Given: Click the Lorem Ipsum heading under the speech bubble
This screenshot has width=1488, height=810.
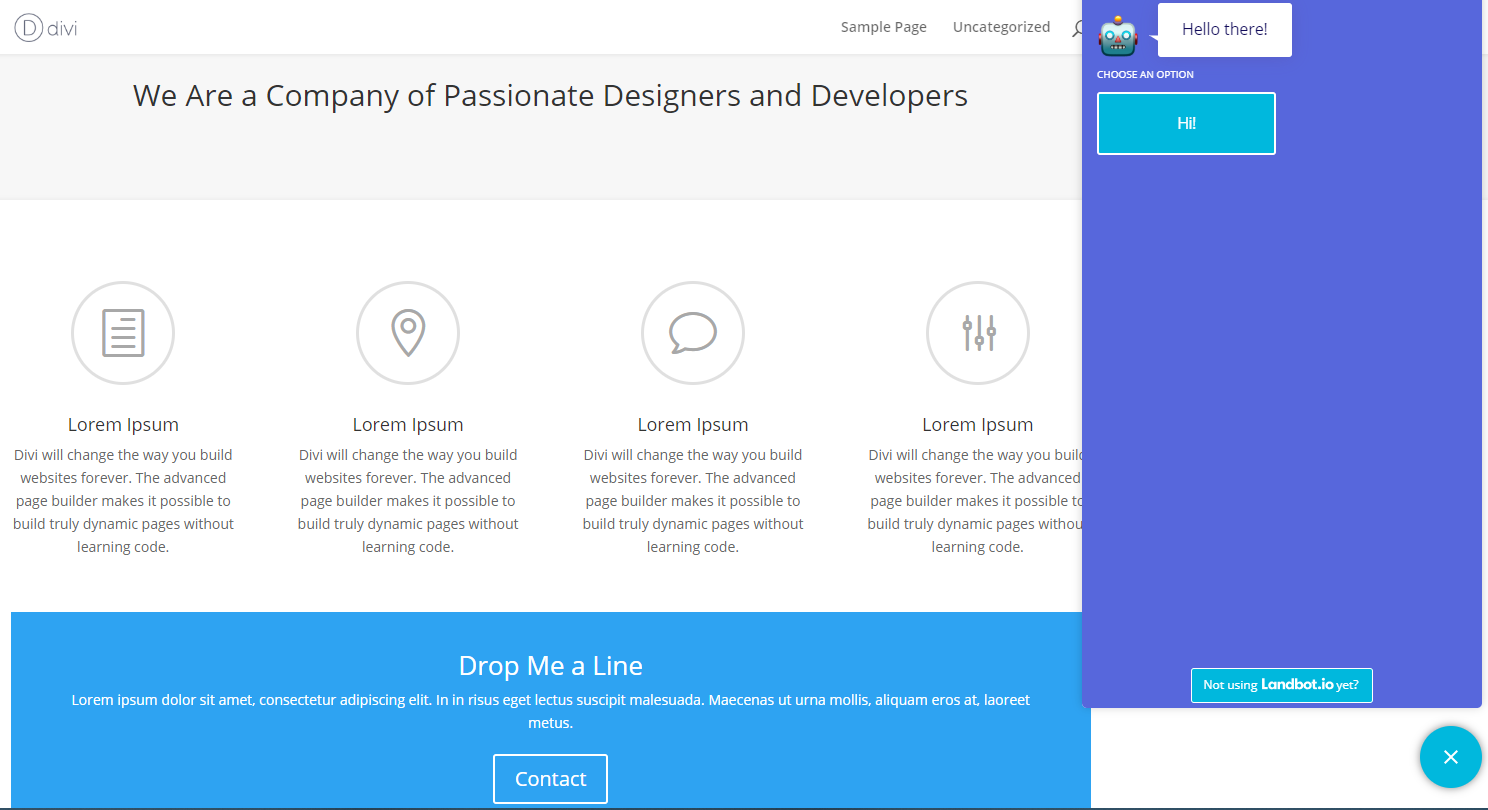Looking at the screenshot, I should 693,424.
